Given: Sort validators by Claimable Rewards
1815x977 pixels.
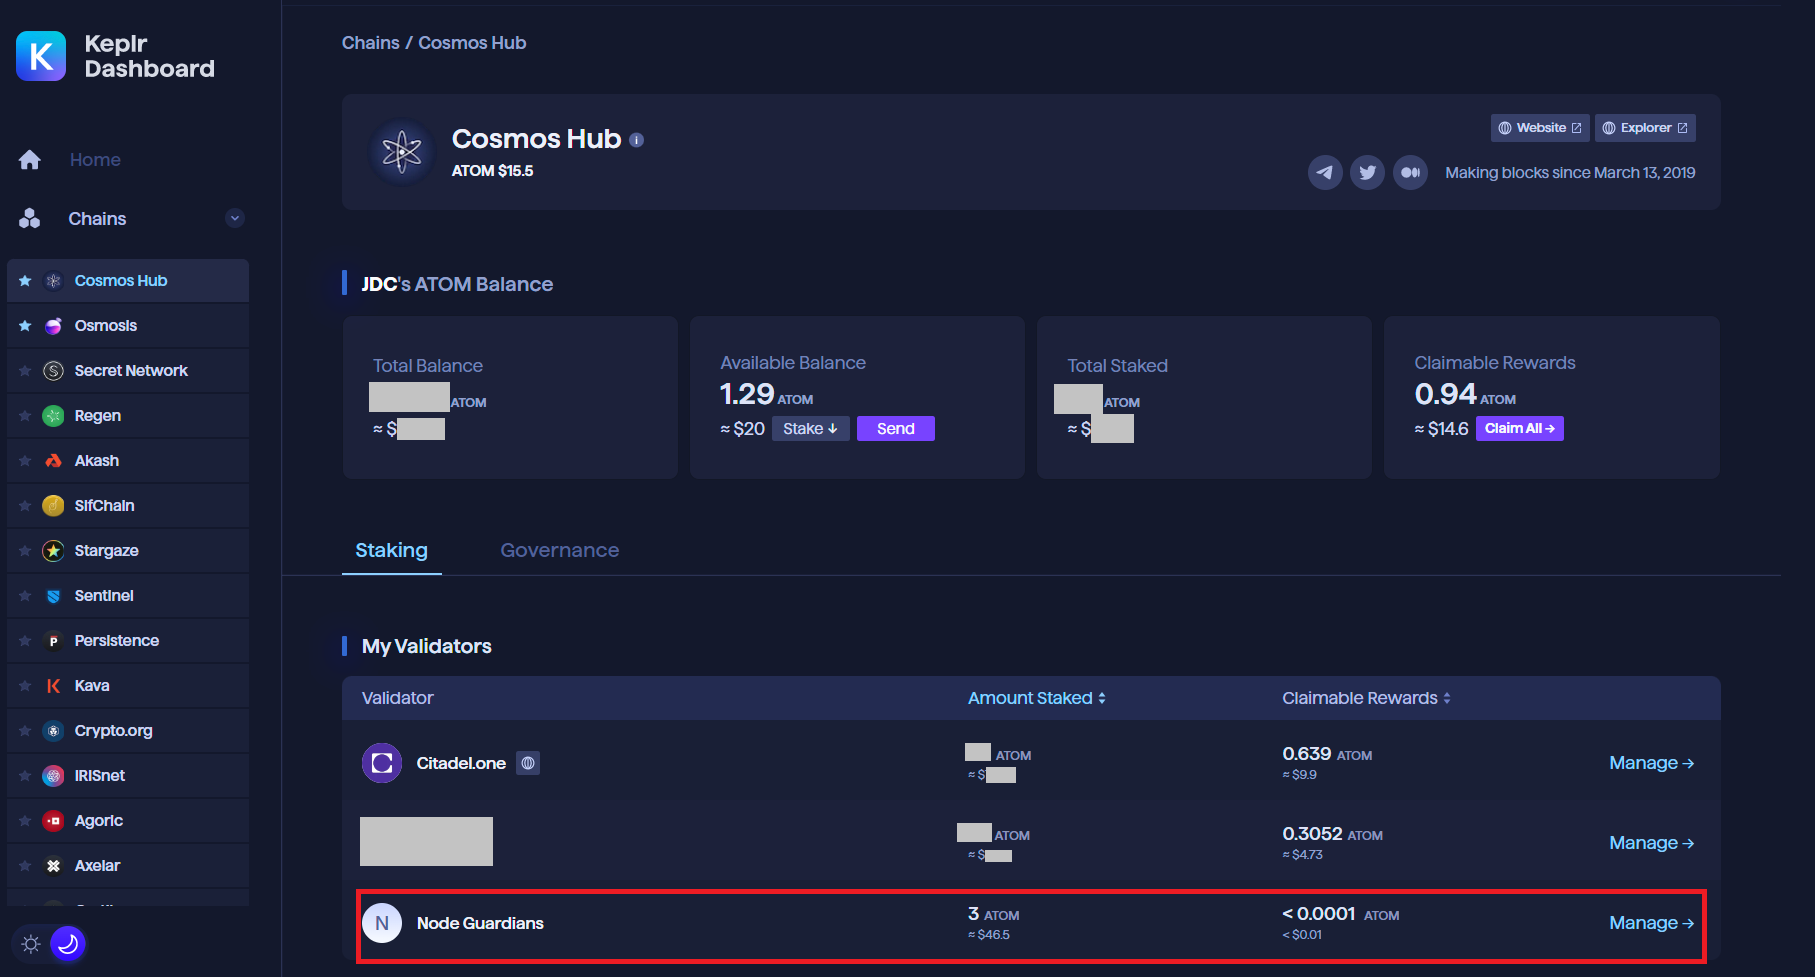Looking at the screenshot, I should 1367,698.
